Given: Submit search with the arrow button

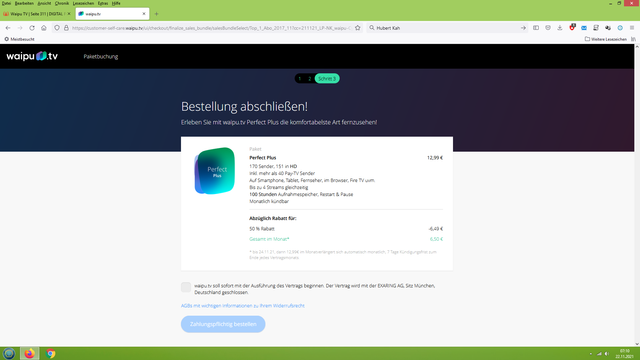Looking at the screenshot, I should (x=523, y=28).
